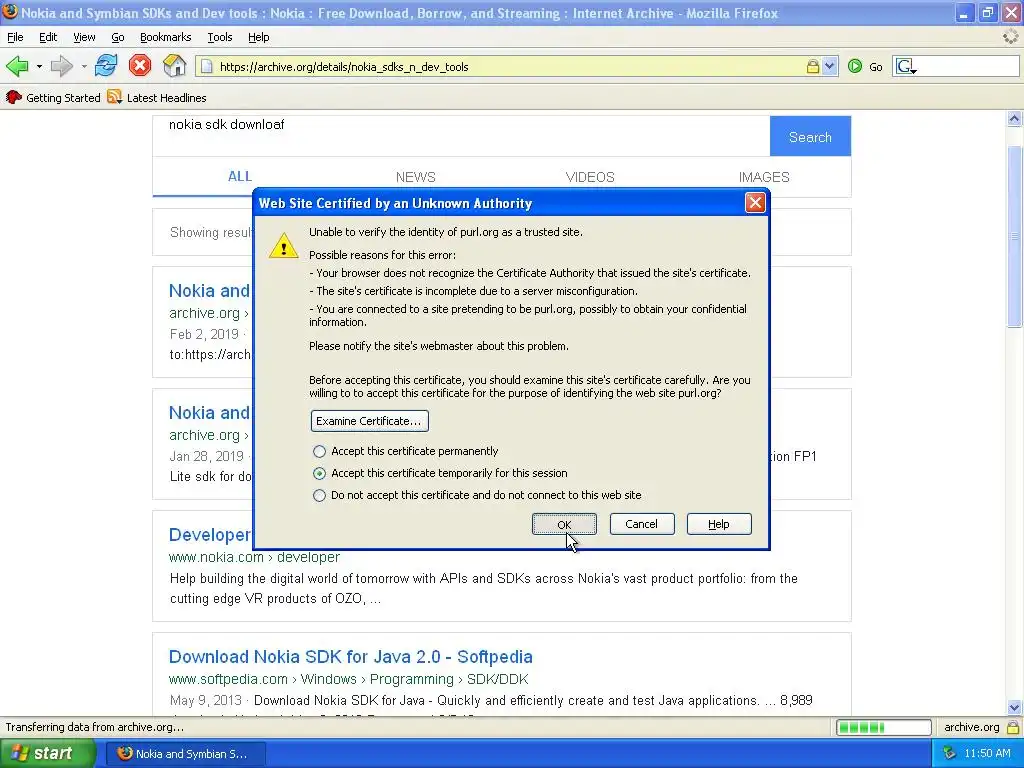Select Accept this certificate temporarily for session
This screenshot has height=768, width=1024.
pos(319,473)
